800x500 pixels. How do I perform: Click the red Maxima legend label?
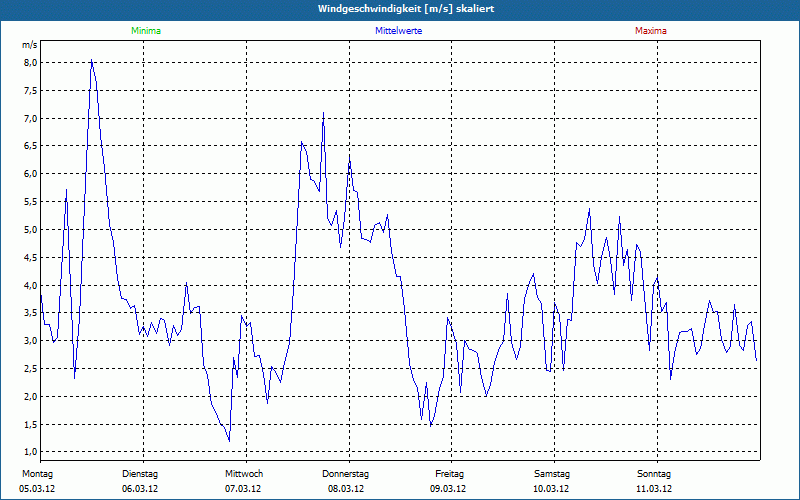tap(651, 31)
